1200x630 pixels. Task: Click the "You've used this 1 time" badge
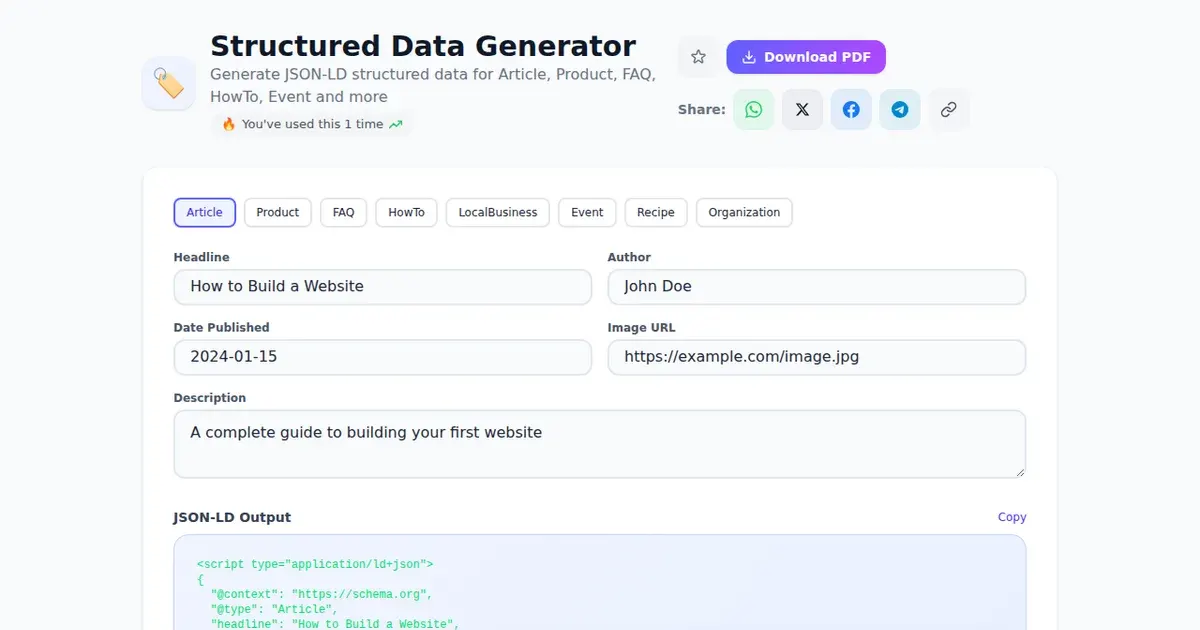pyautogui.click(x=312, y=124)
